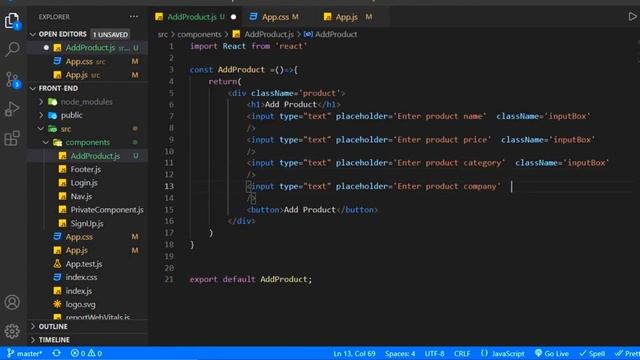Collapse the components folder

pyautogui.click(x=87, y=142)
